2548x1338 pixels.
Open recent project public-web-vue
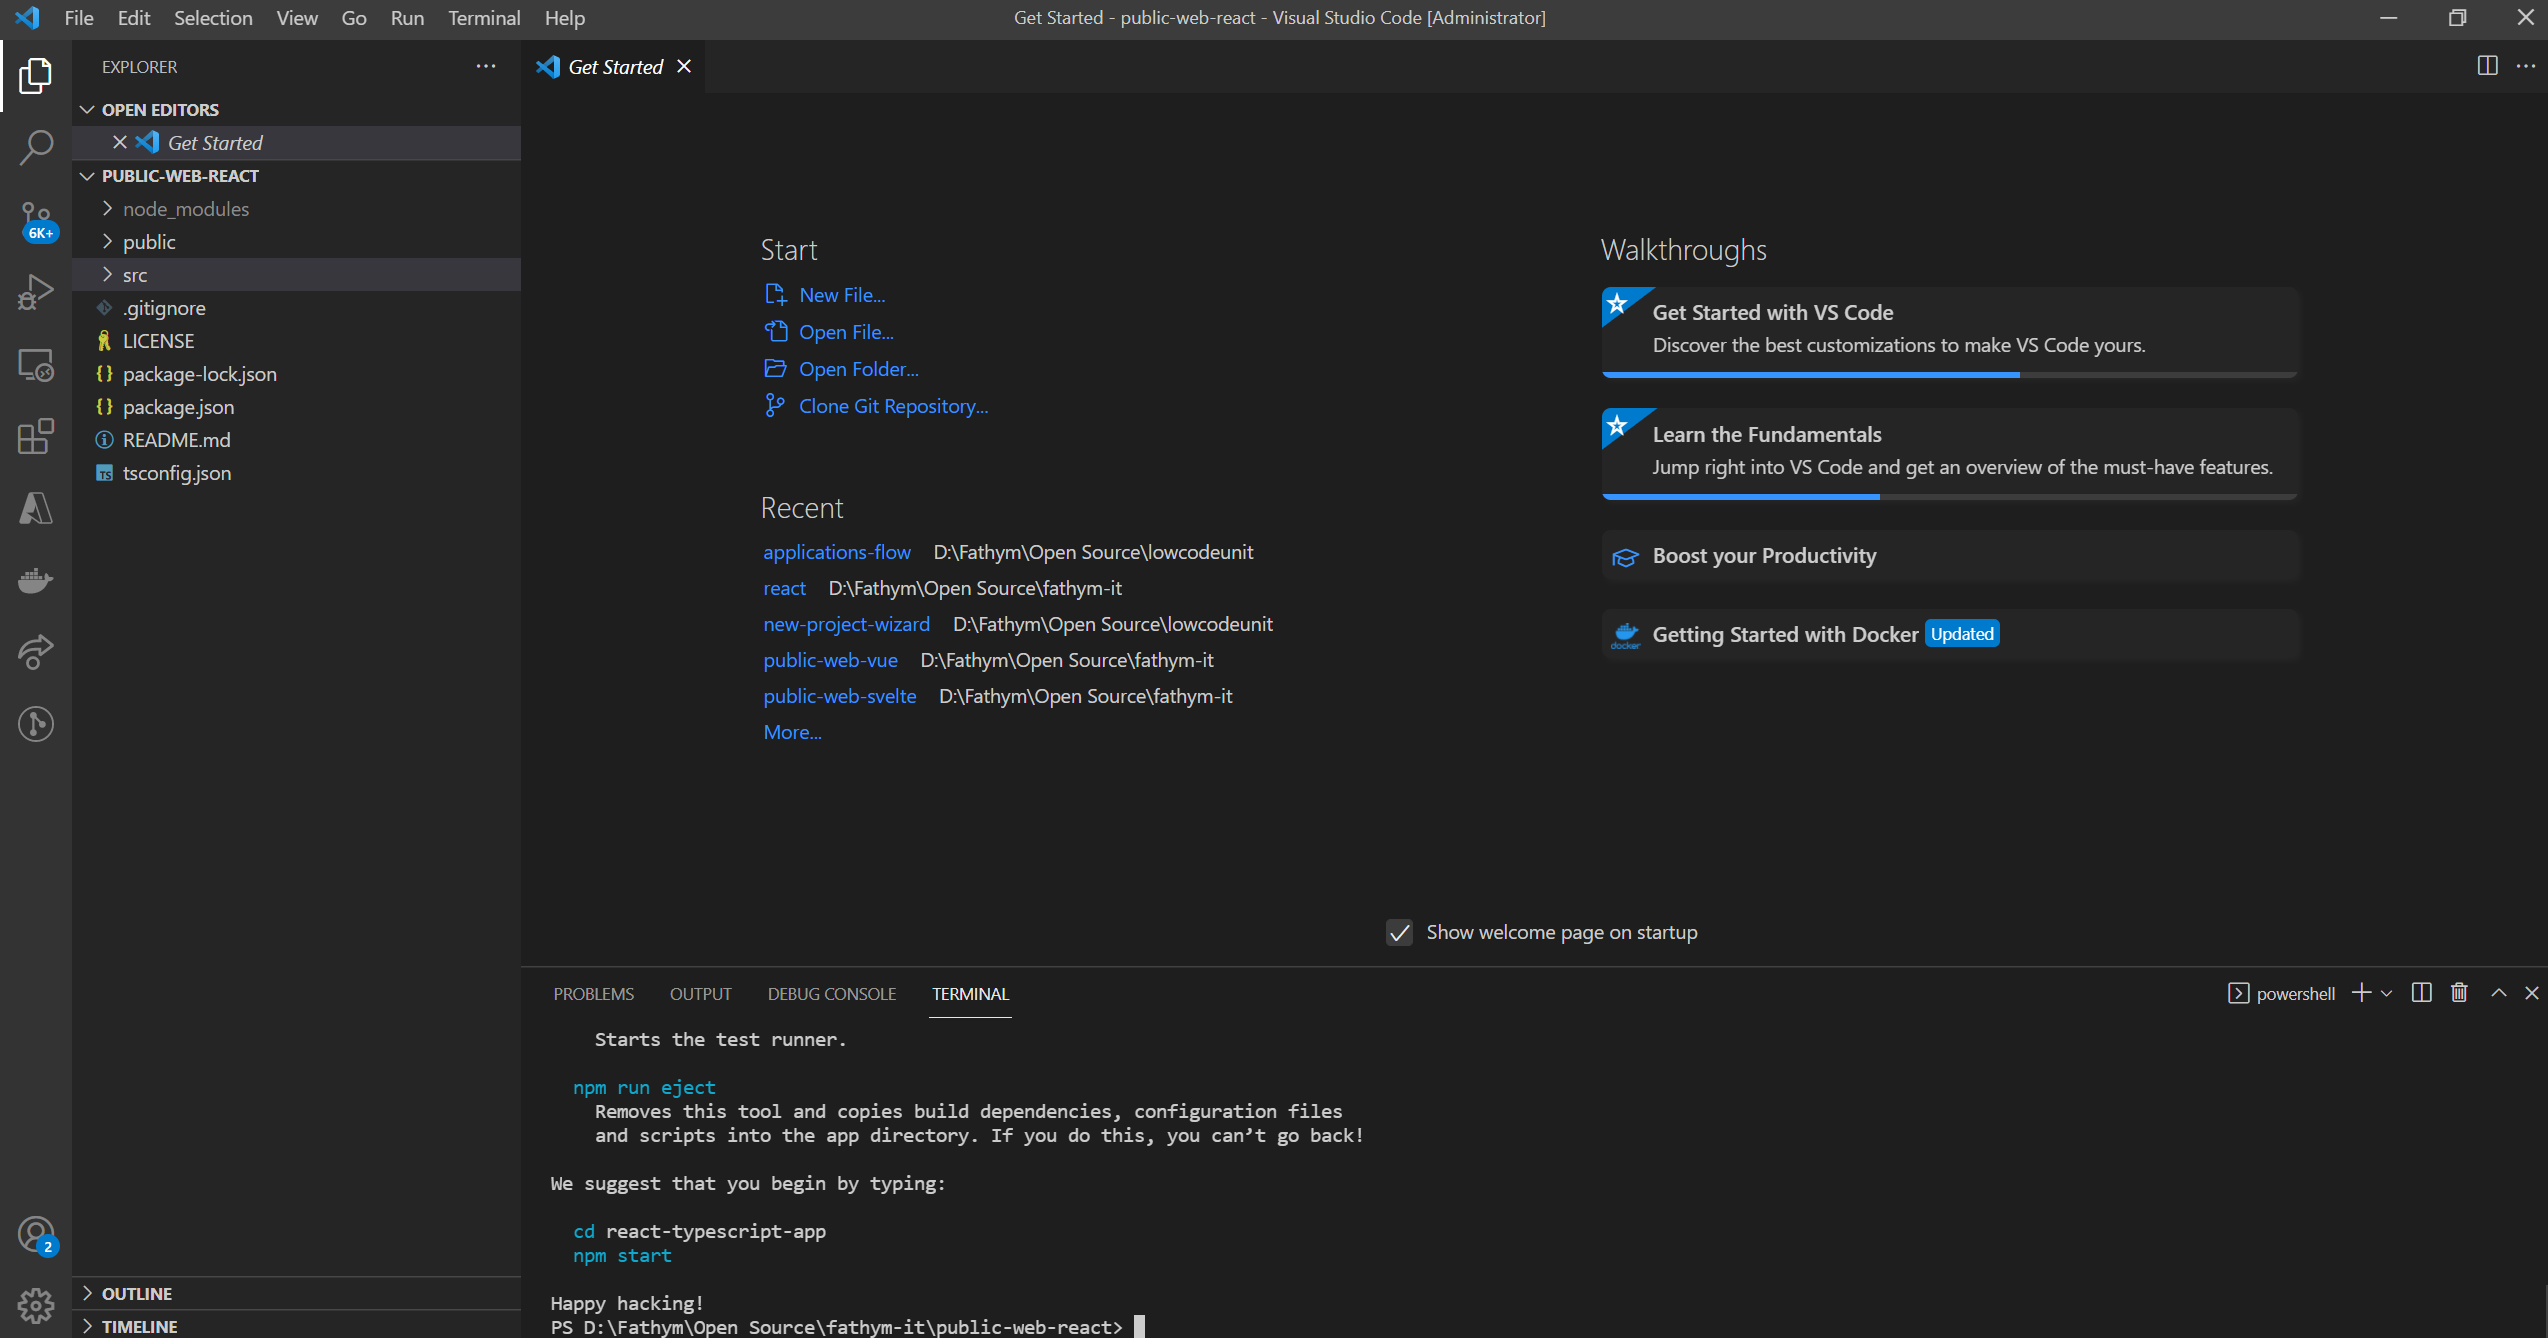(830, 660)
